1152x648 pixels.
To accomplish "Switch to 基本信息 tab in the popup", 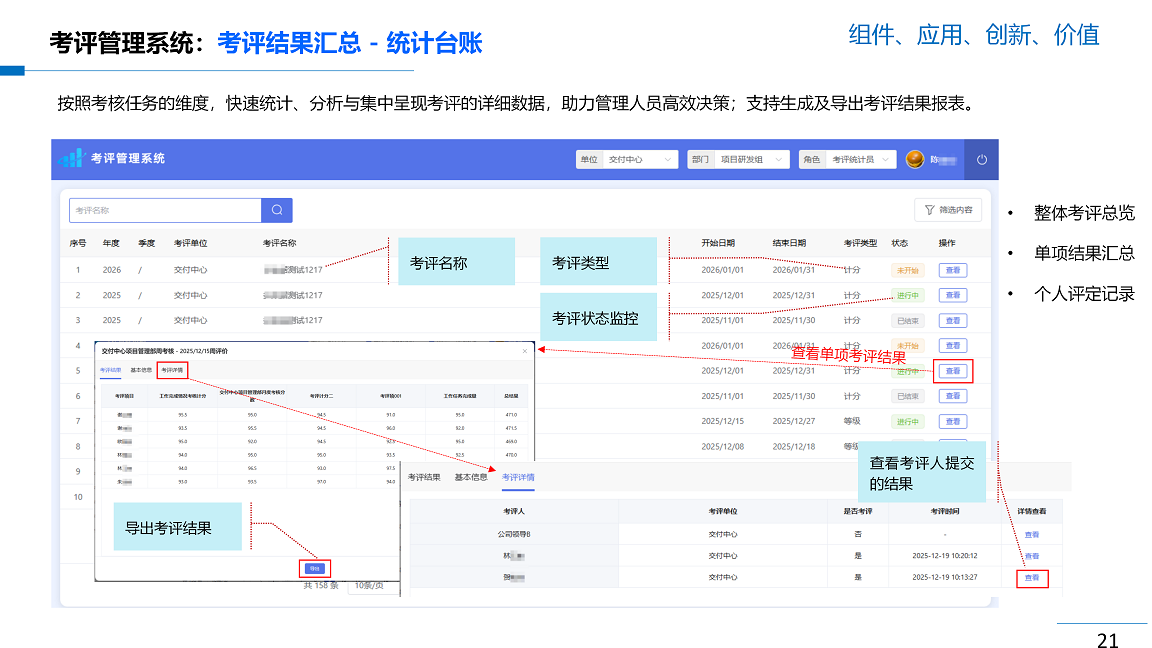I will coord(141,370).
